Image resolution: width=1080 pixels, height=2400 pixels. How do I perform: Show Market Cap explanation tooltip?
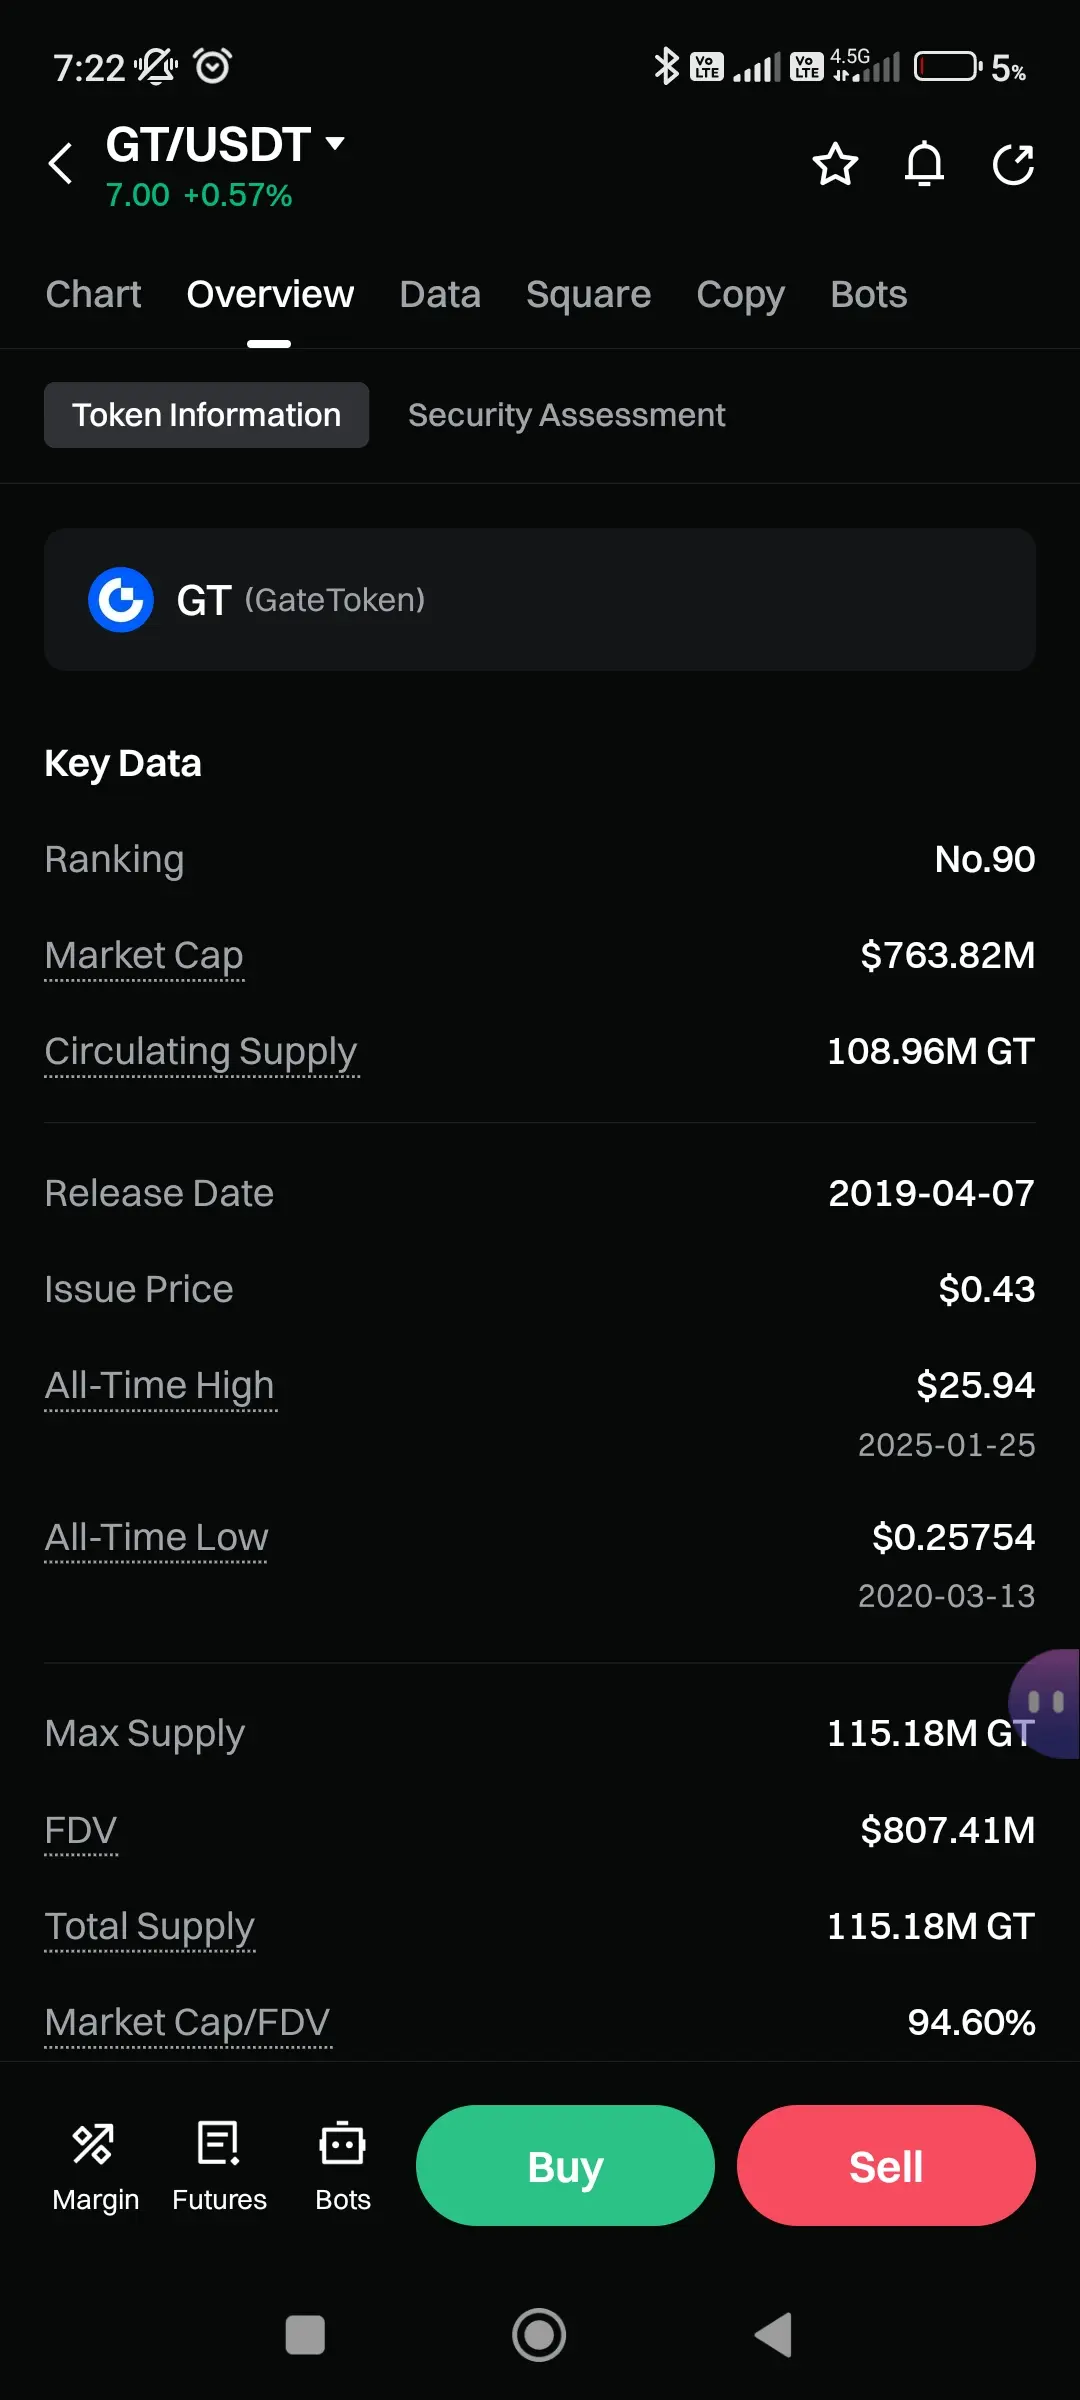click(x=144, y=956)
